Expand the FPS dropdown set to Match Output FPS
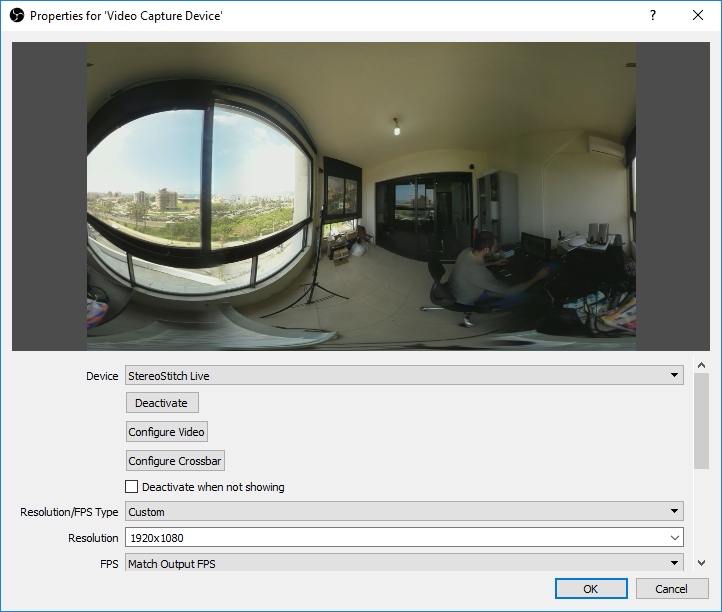This screenshot has width=722, height=612. click(404, 563)
